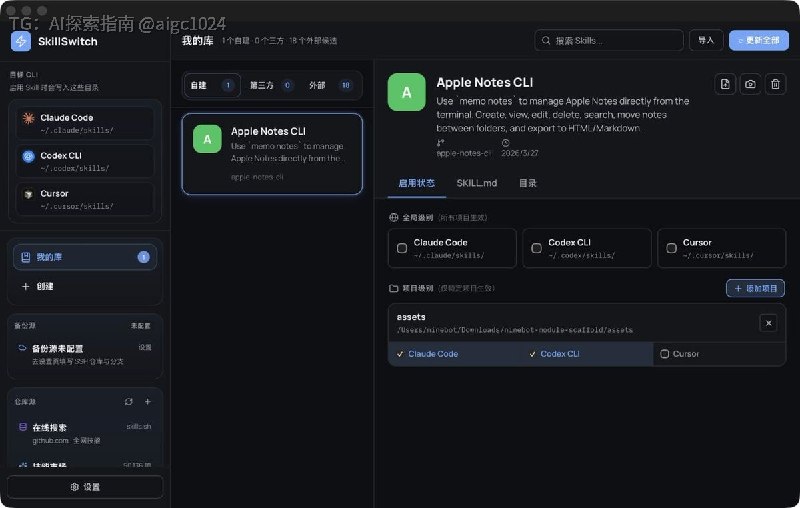Image resolution: width=800 pixels, height=508 pixels.
Task: Enable global Cursor checkbox
Action: (671, 248)
